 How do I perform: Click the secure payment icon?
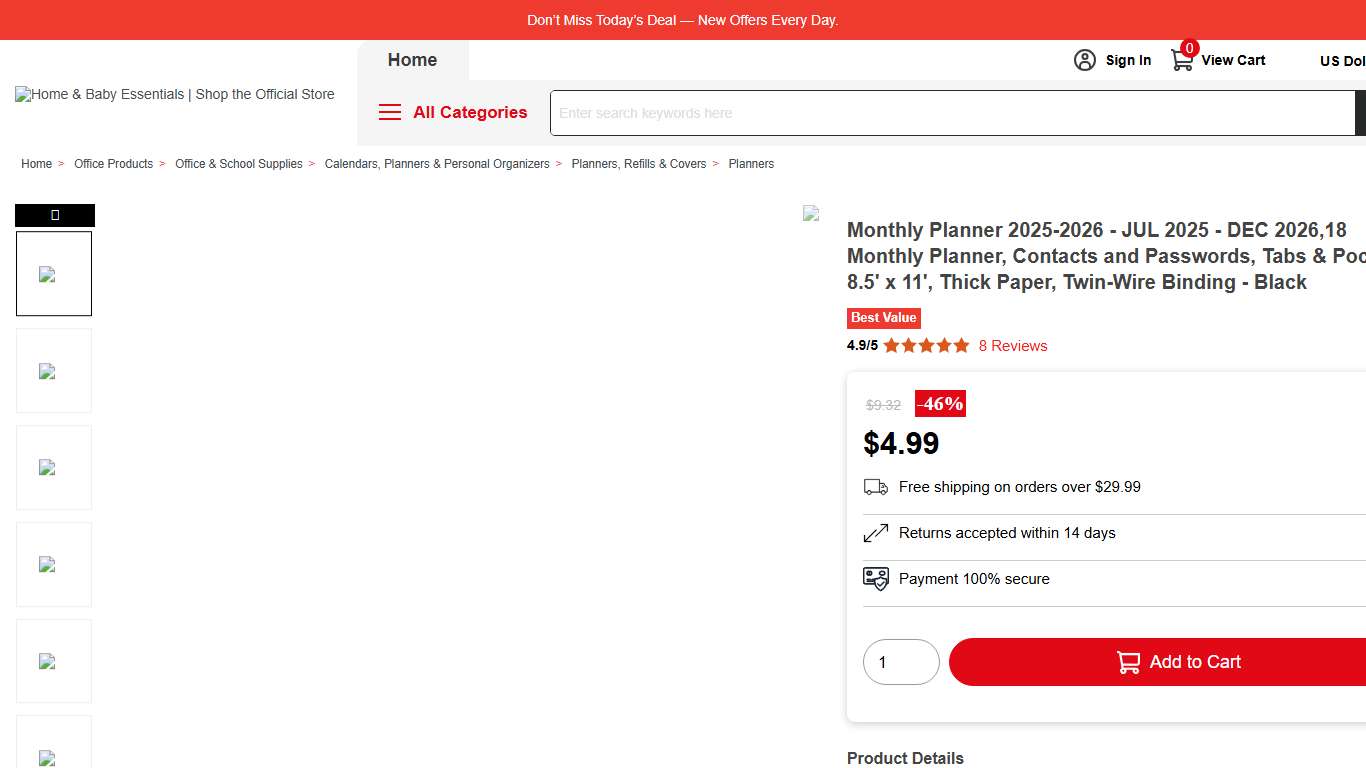click(x=876, y=579)
